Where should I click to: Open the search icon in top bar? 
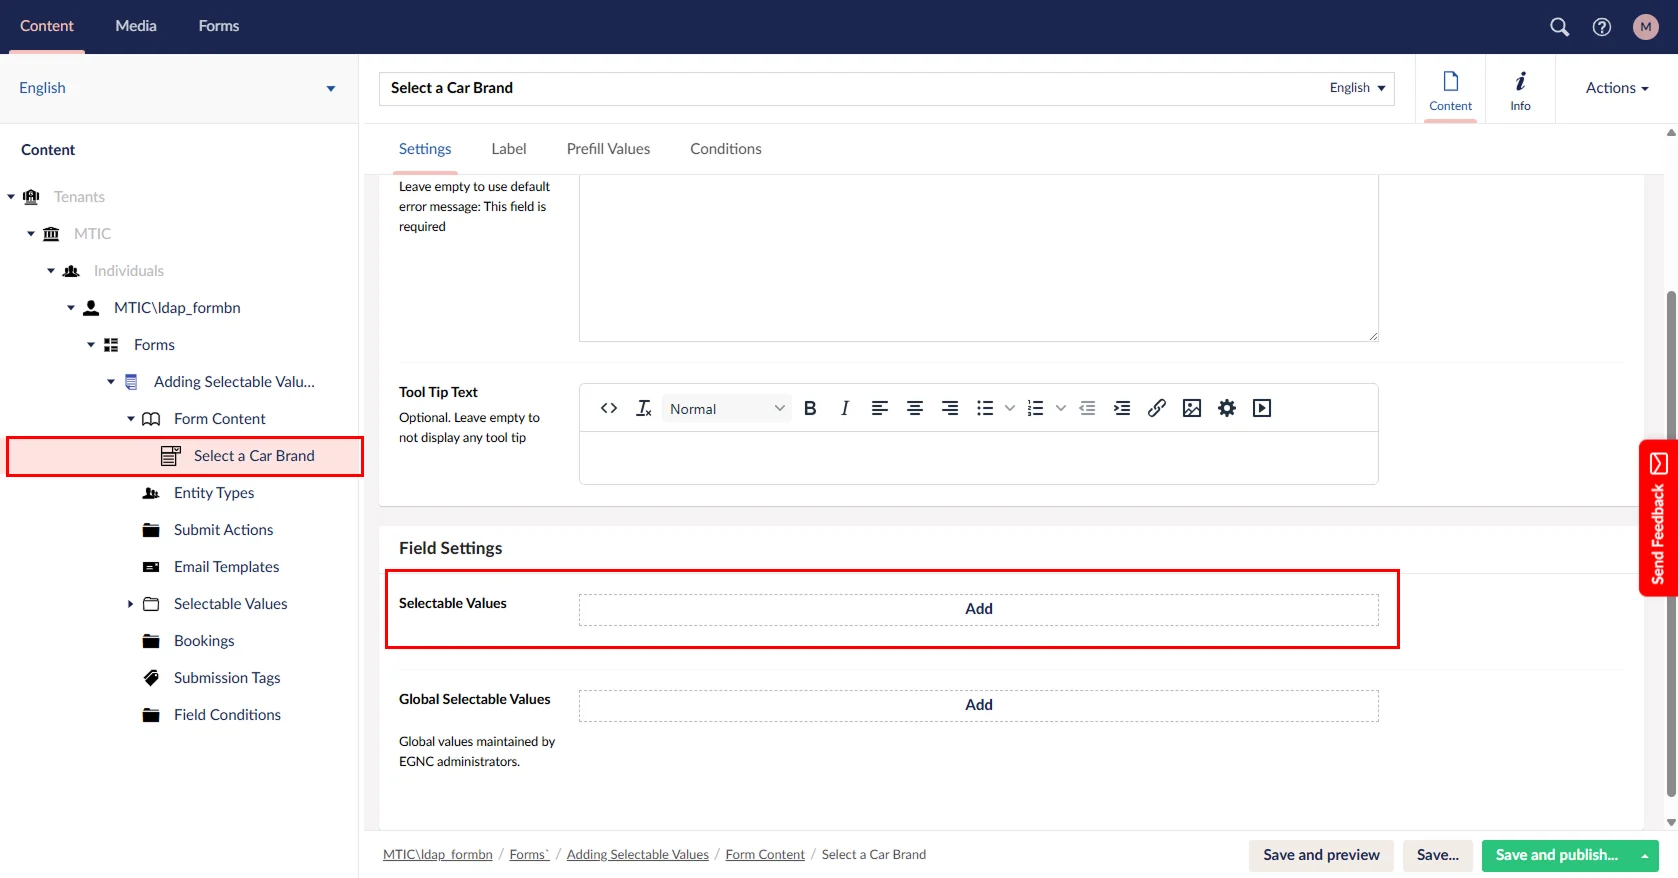tap(1559, 27)
